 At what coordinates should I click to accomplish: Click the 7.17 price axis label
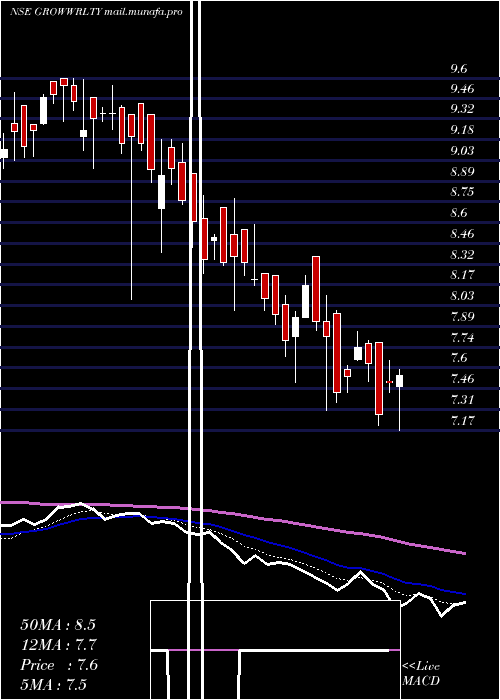pos(462,421)
